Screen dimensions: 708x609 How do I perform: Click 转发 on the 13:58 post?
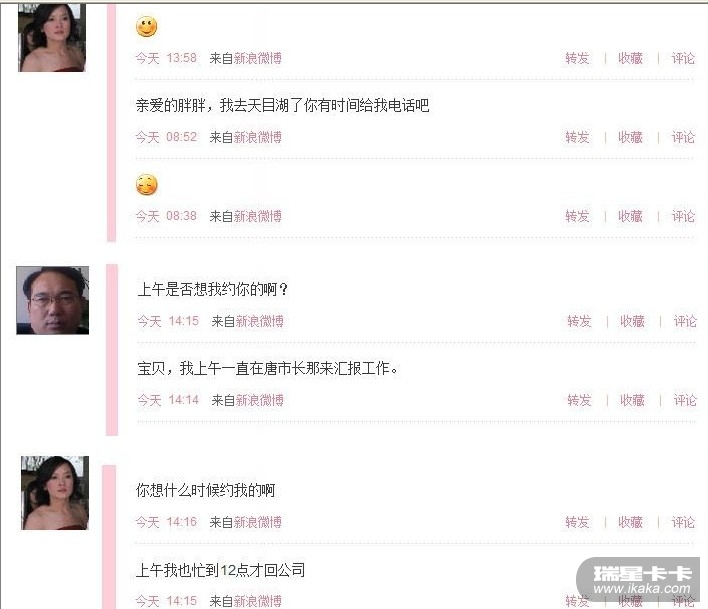pyautogui.click(x=577, y=58)
